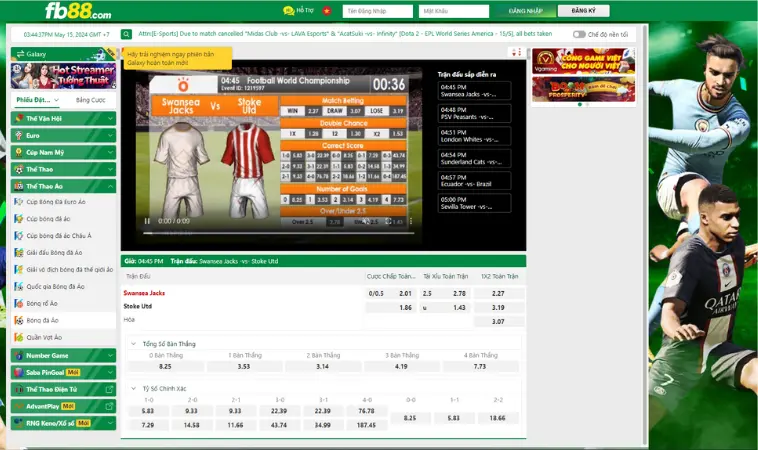Click the search magnifier icon beside the clock
This screenshot has width=758, height=450.
[124, 34]
